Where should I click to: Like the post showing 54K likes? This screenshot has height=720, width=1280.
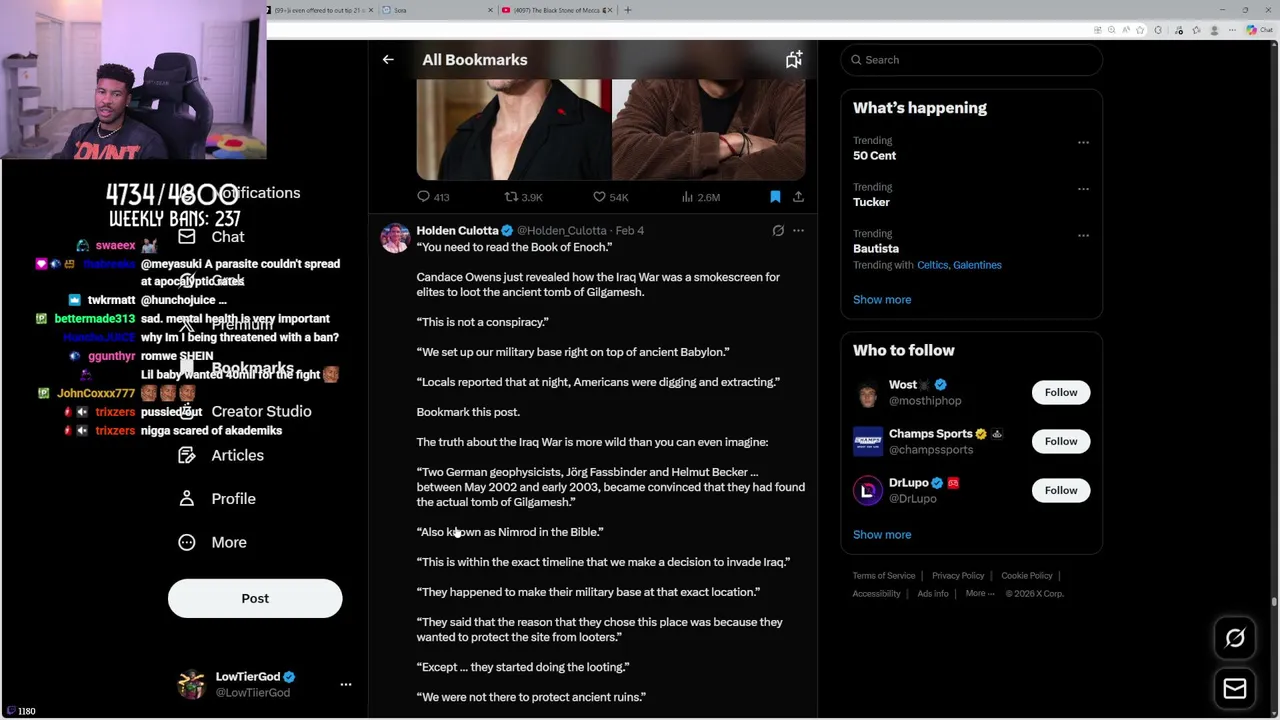pyautogui.click(x=610, y=197)
